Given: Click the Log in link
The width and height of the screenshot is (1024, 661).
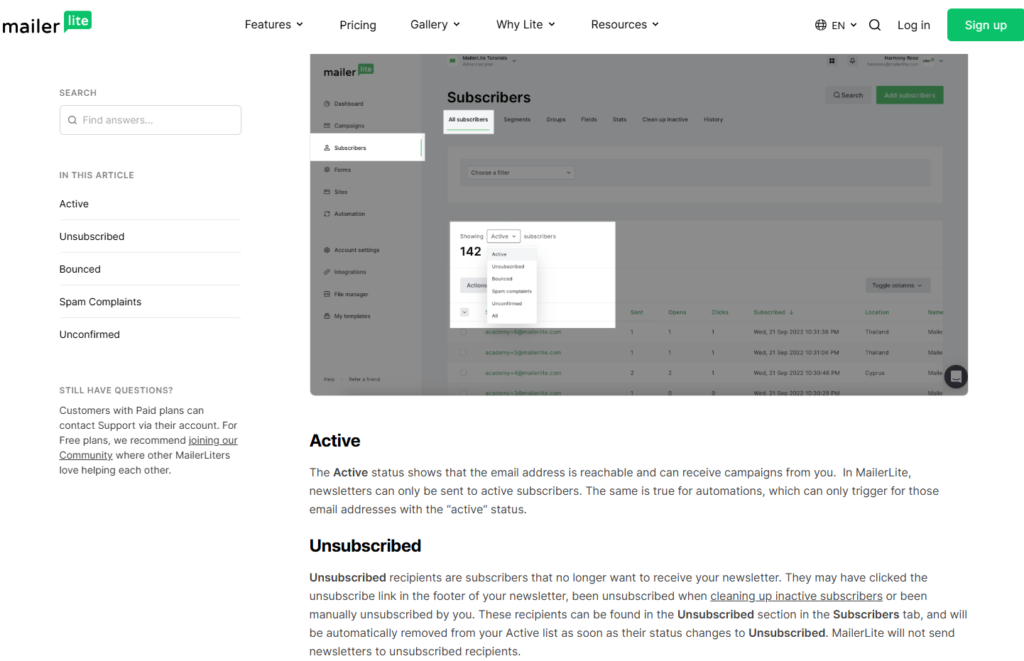Looking at the screenshot, I should click(913, 25).
